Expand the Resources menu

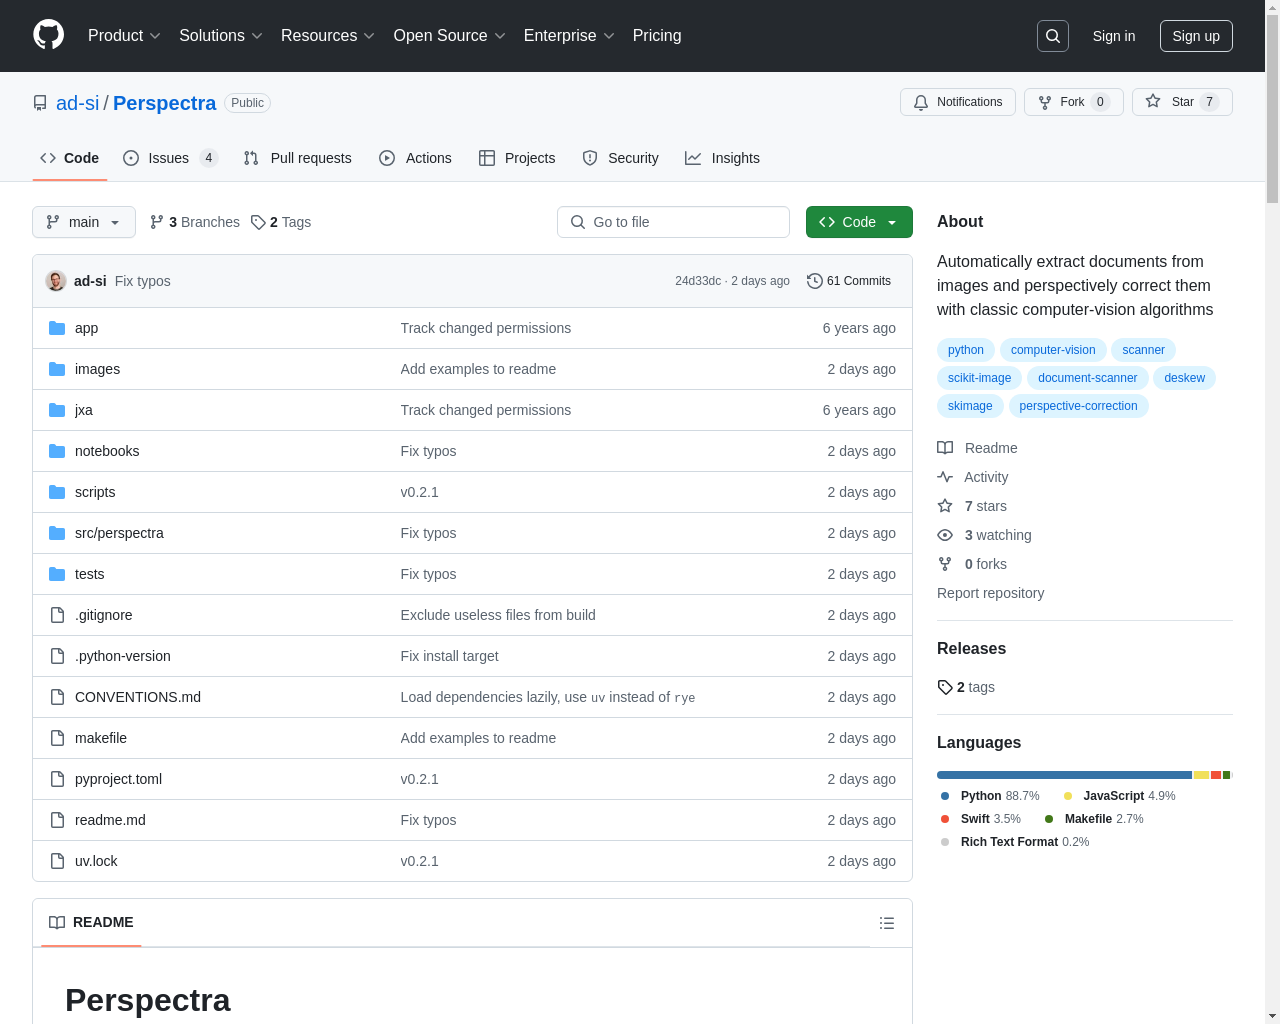click(328, 35)
